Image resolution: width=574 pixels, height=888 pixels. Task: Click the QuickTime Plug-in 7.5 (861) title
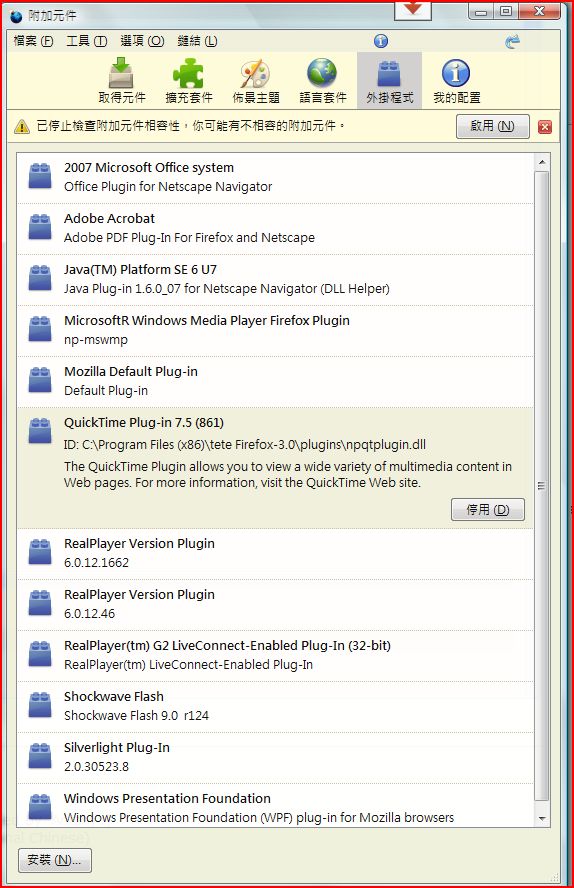click(144, 422)
